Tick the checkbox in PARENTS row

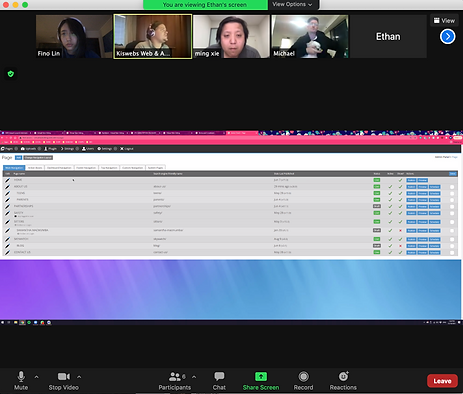point(452,200)
